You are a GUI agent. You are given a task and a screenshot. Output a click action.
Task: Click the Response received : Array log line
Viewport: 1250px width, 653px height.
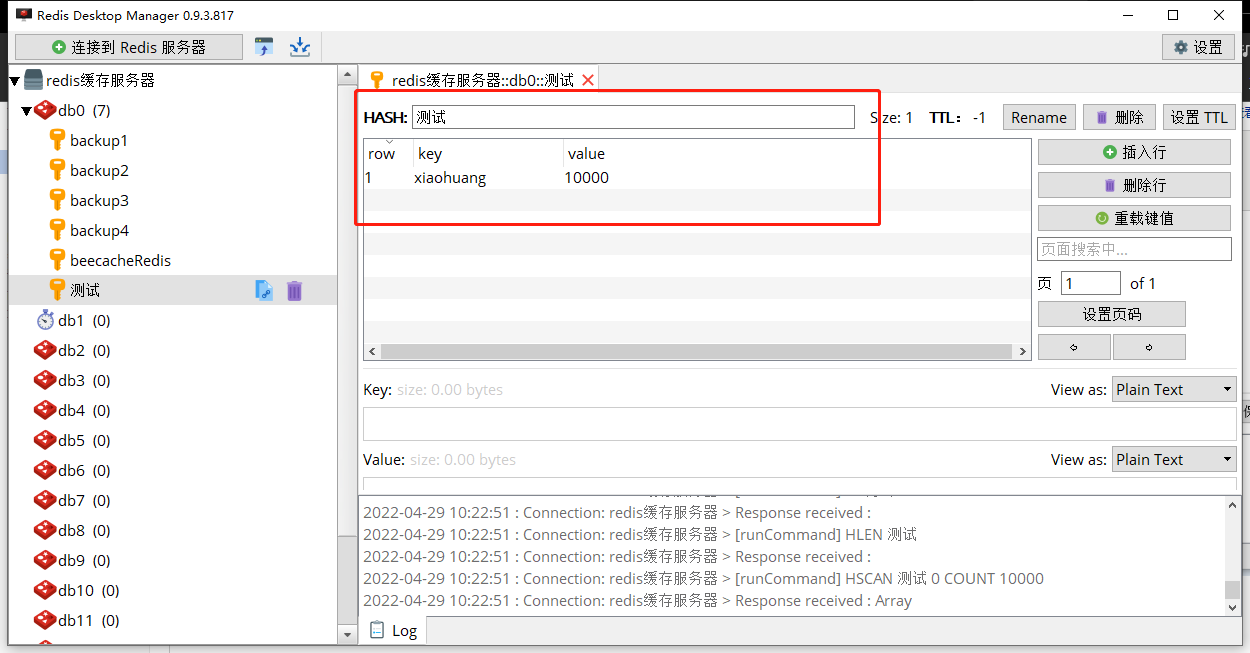637,601
